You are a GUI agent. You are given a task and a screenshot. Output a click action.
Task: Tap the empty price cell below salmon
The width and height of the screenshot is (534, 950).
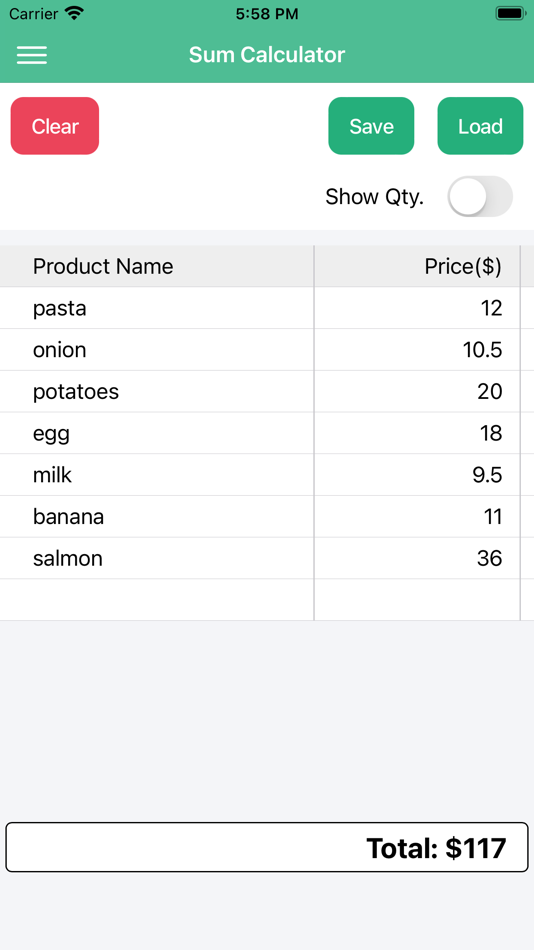tap(417, 600)
